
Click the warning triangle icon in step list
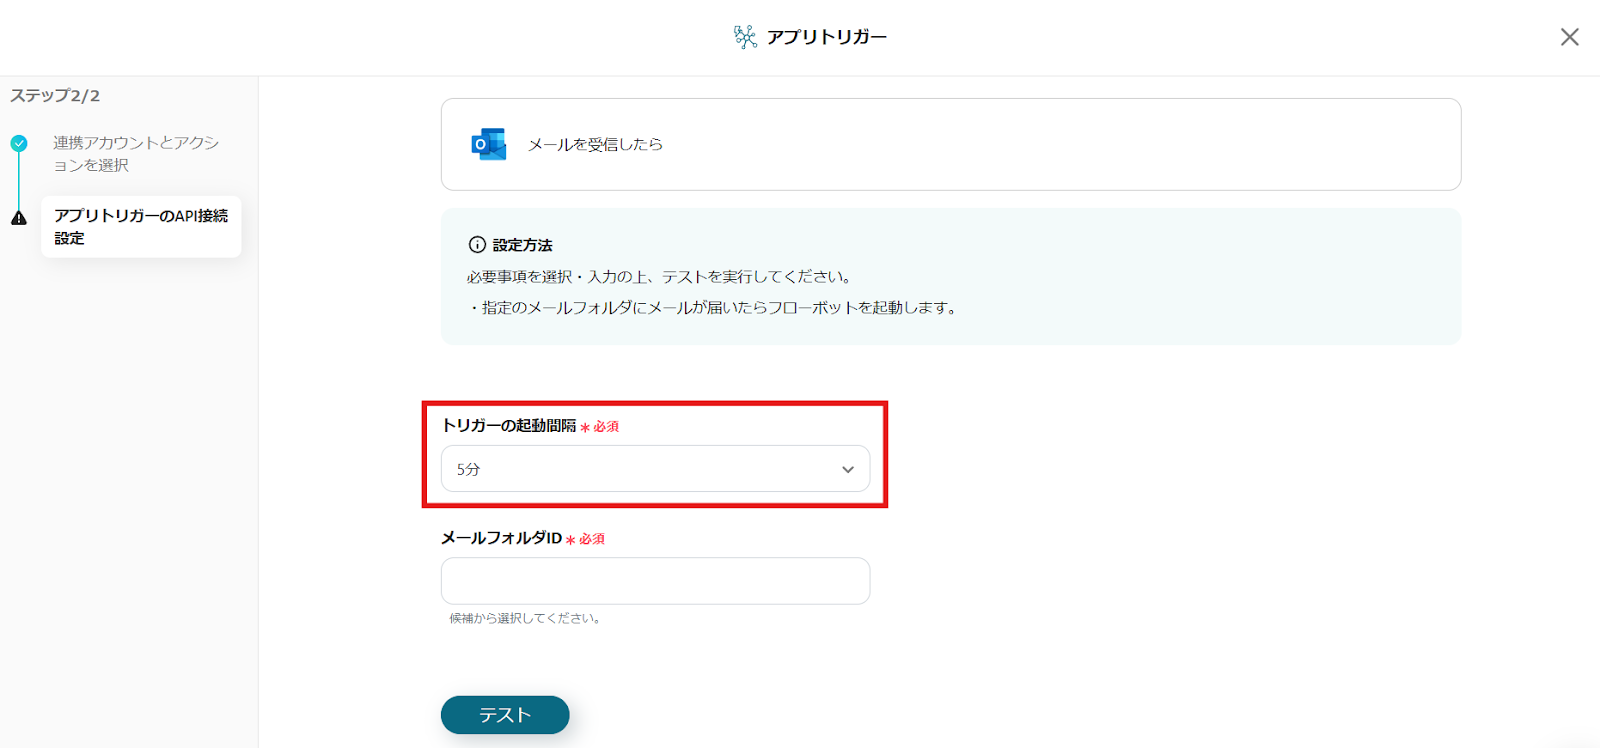click(x=19, y=218)
